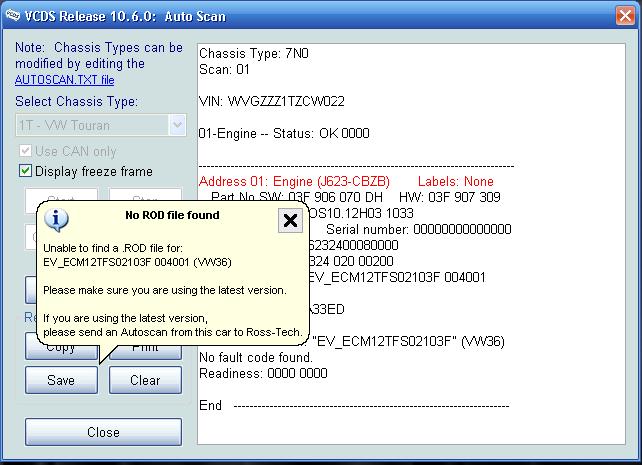Click the Scan: 01 line
This screenshot has height=465, width=642.
[x=224, y=69]
